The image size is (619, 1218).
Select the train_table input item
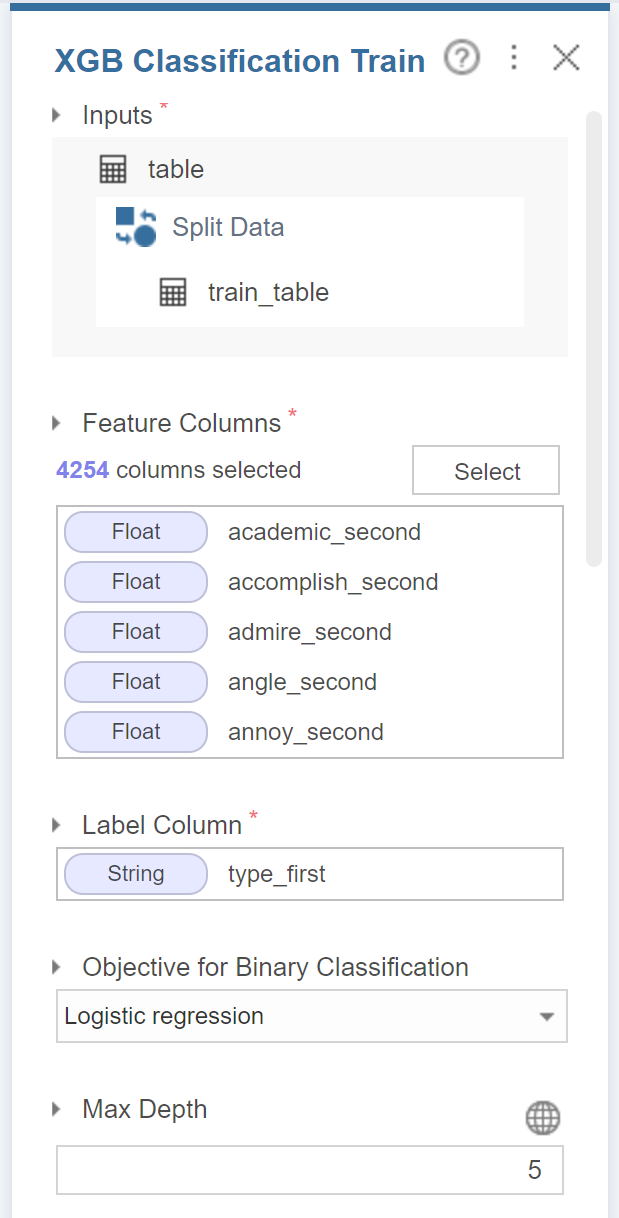click(x=268, y=292)
